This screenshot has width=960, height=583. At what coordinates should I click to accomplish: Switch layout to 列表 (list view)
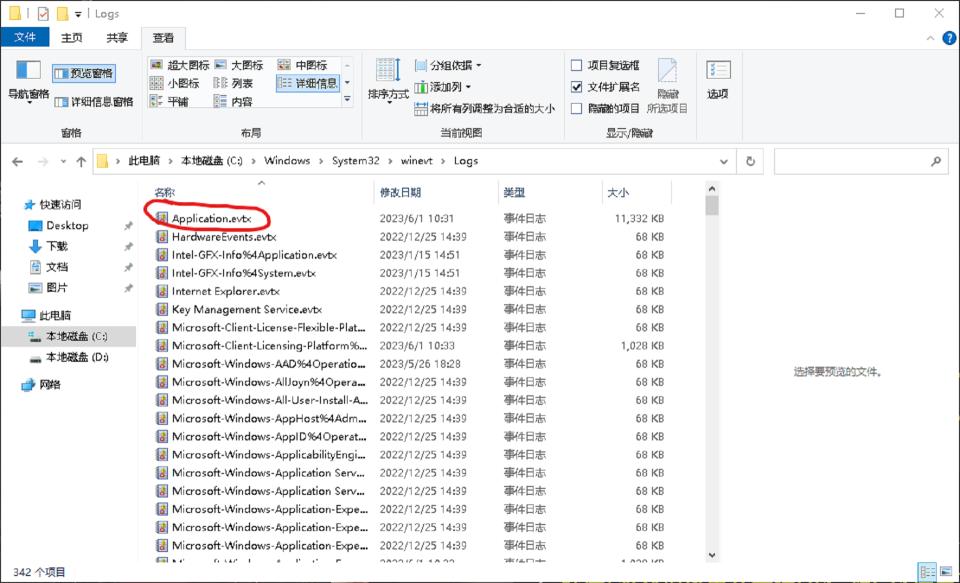coord(238,82)
